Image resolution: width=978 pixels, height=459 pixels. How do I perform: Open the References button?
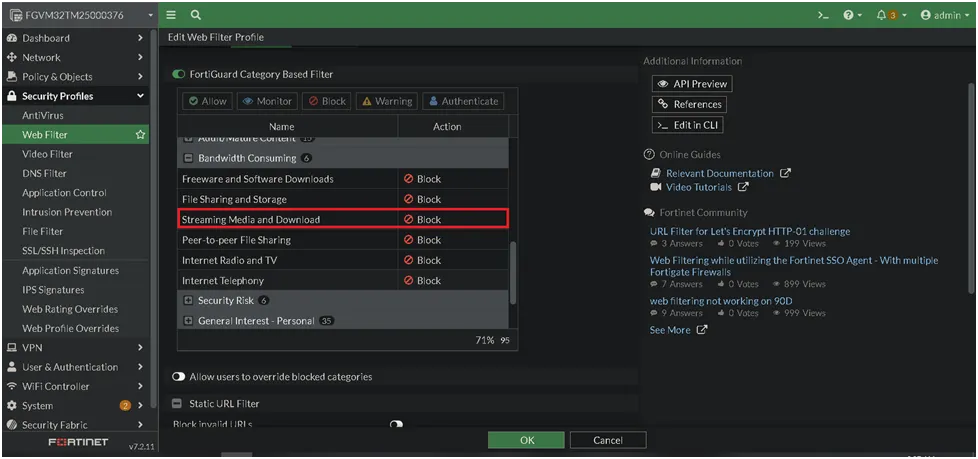(690, 104)
